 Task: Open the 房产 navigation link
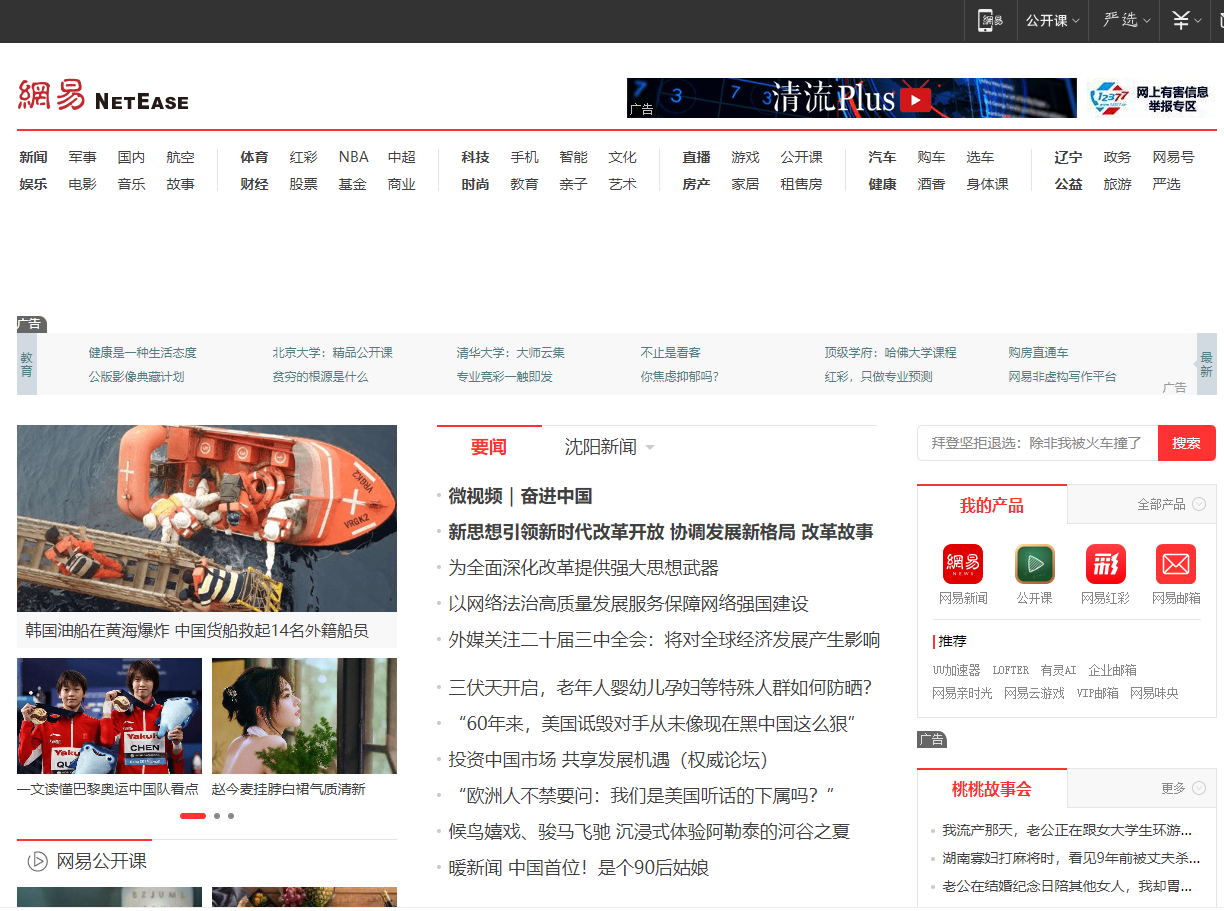coord(696,184)
